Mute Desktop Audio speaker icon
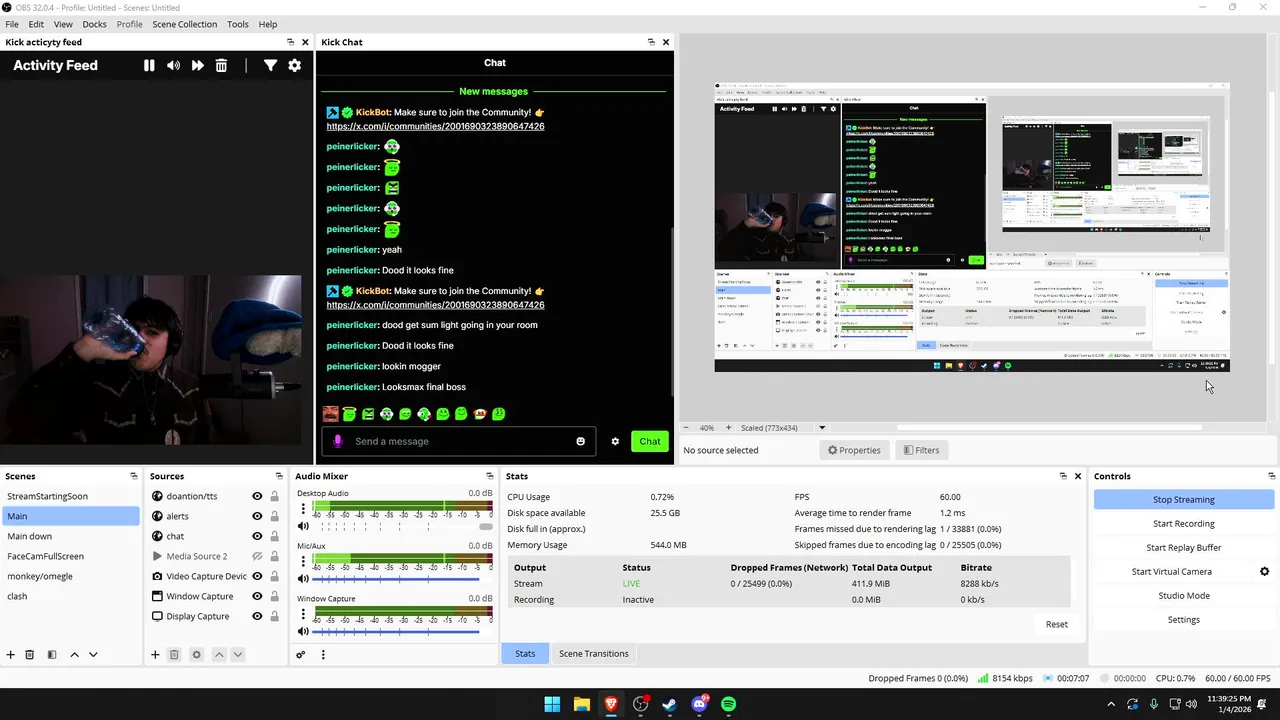1280x720 pixels. (304, 526)
